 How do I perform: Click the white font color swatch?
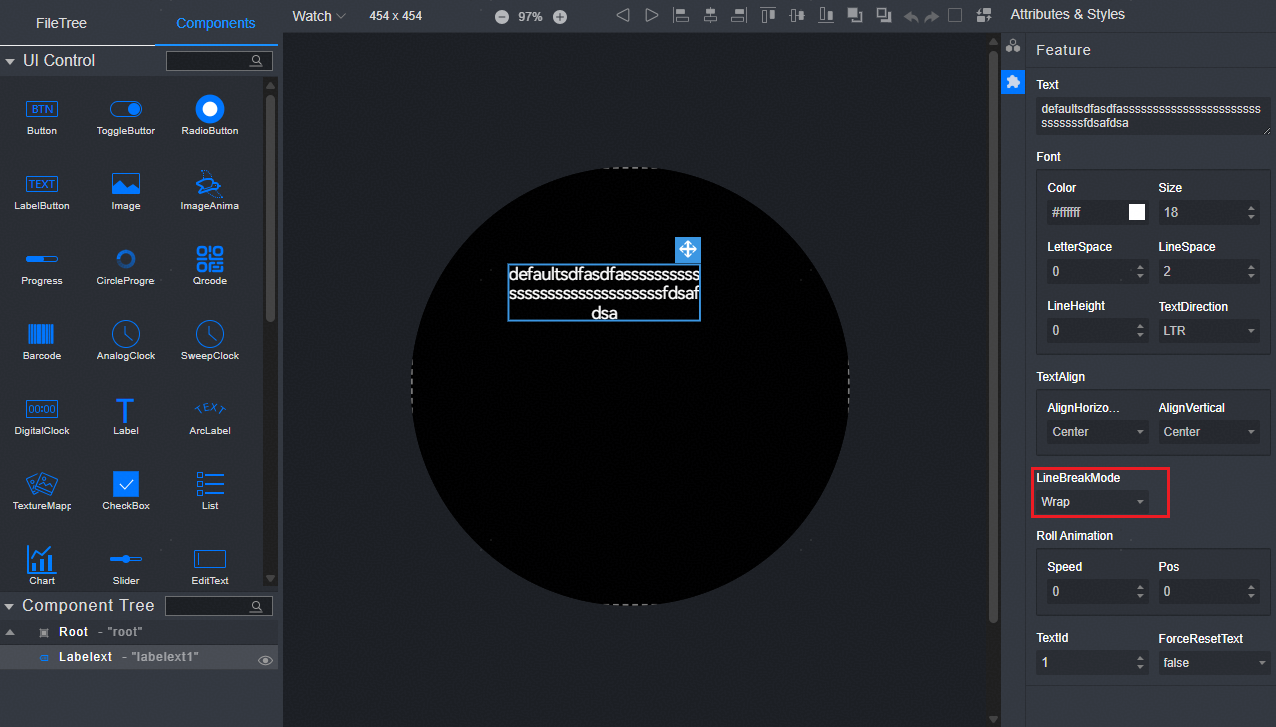1137,212
